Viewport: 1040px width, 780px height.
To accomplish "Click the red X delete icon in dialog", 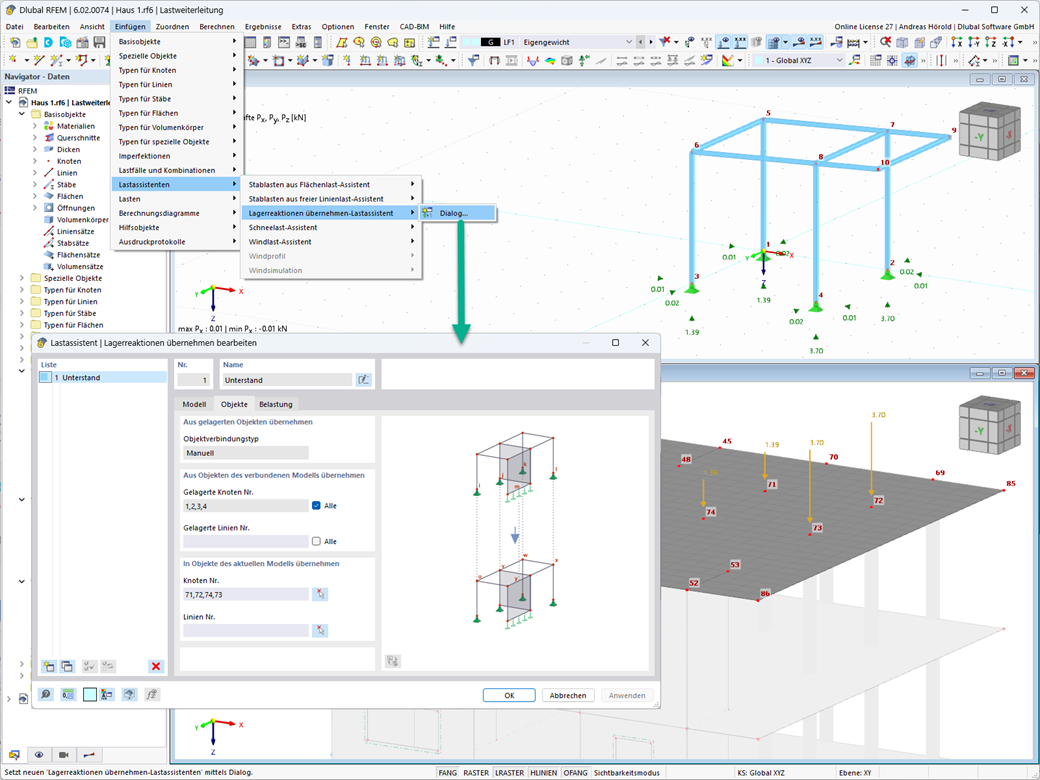I will (x=156, y=666).
